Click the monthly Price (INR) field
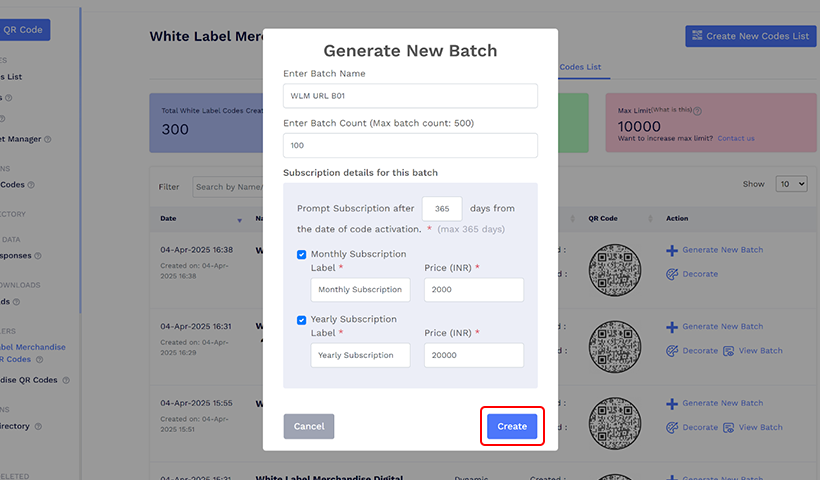Viewport: 820px width, 480px height. 474,290
